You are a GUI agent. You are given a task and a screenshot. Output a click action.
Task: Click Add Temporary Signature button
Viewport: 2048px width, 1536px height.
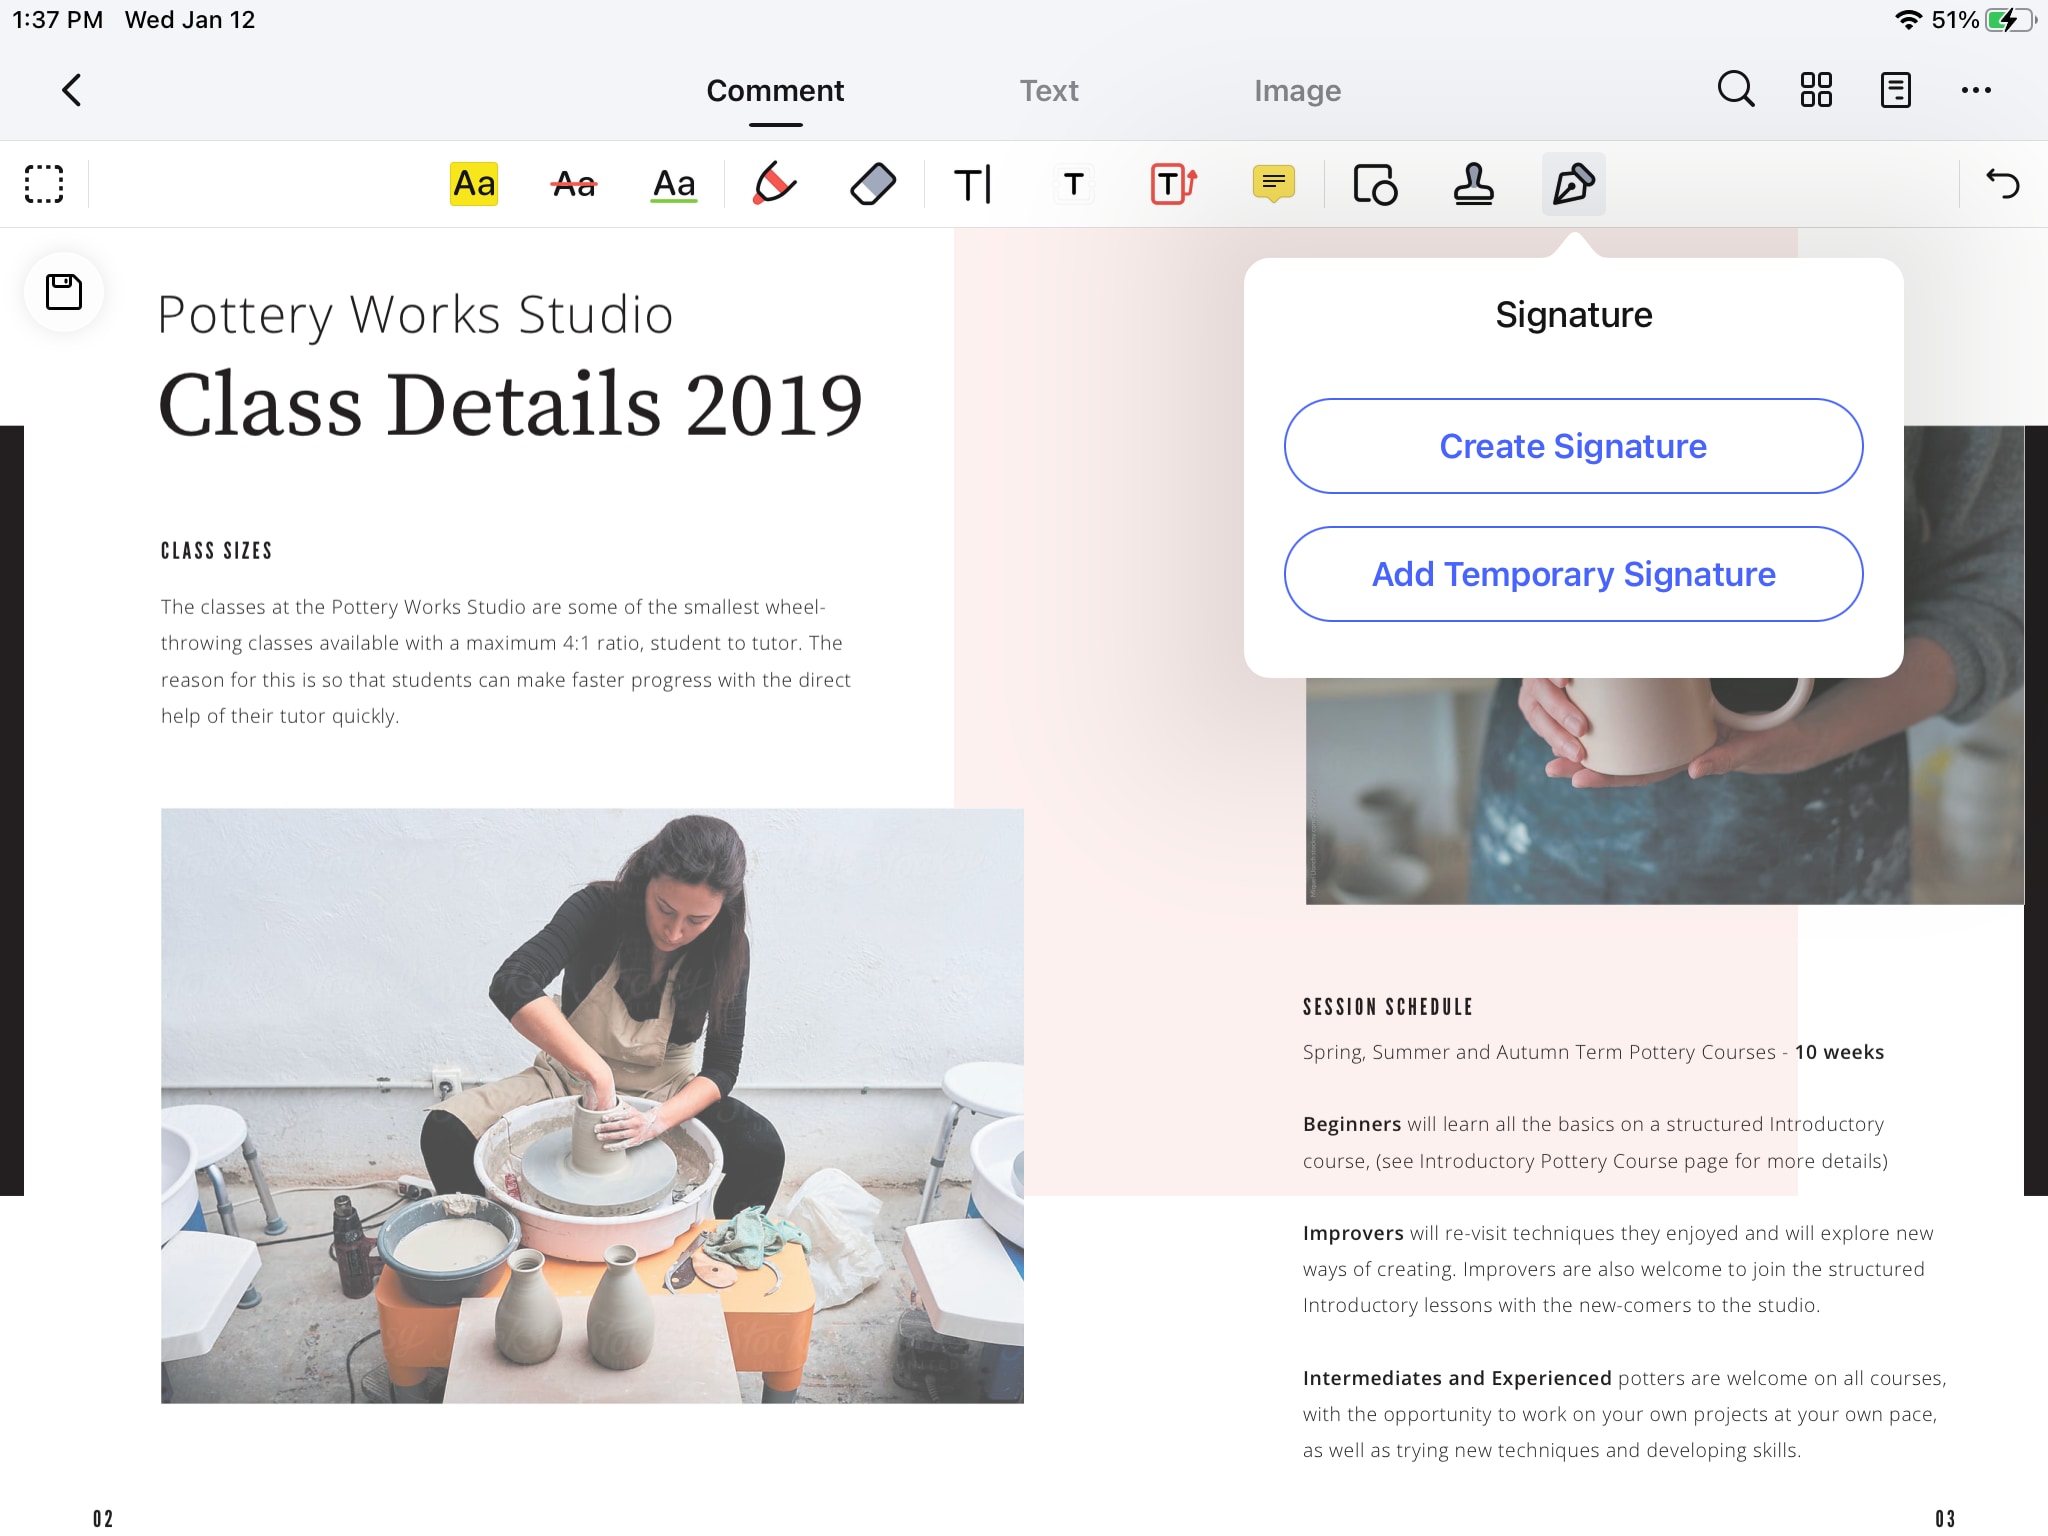(x=1572, y=573)
